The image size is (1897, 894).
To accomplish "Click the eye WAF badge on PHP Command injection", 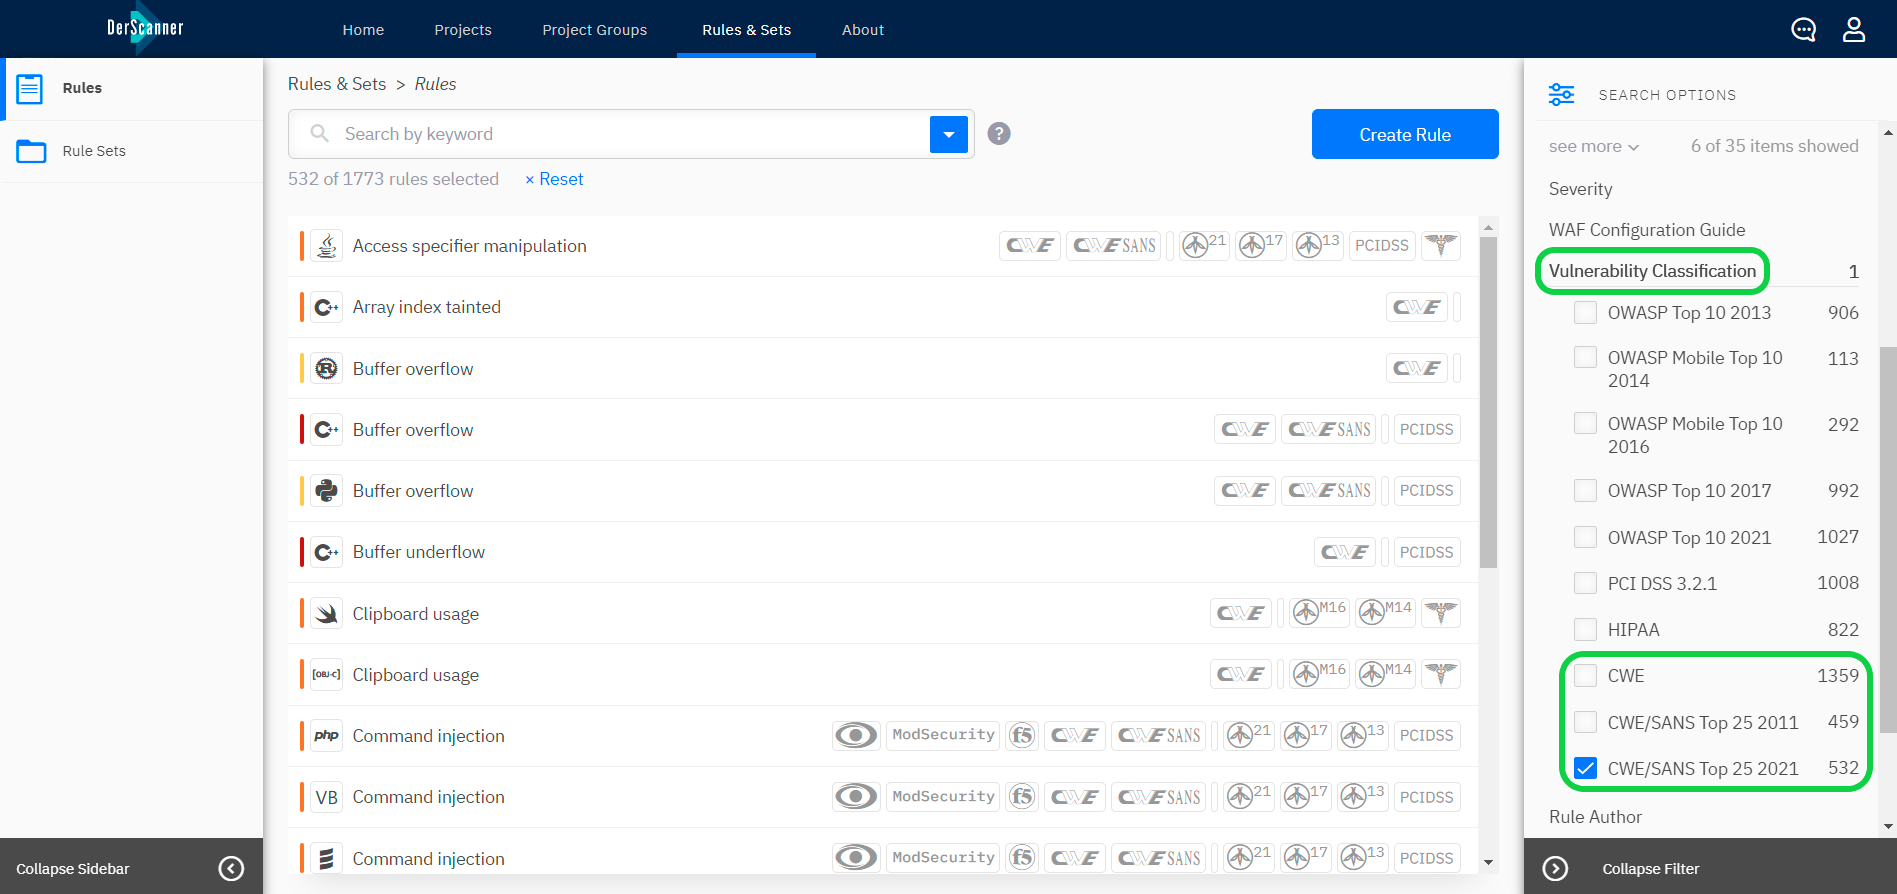I will tap(856, 735).
